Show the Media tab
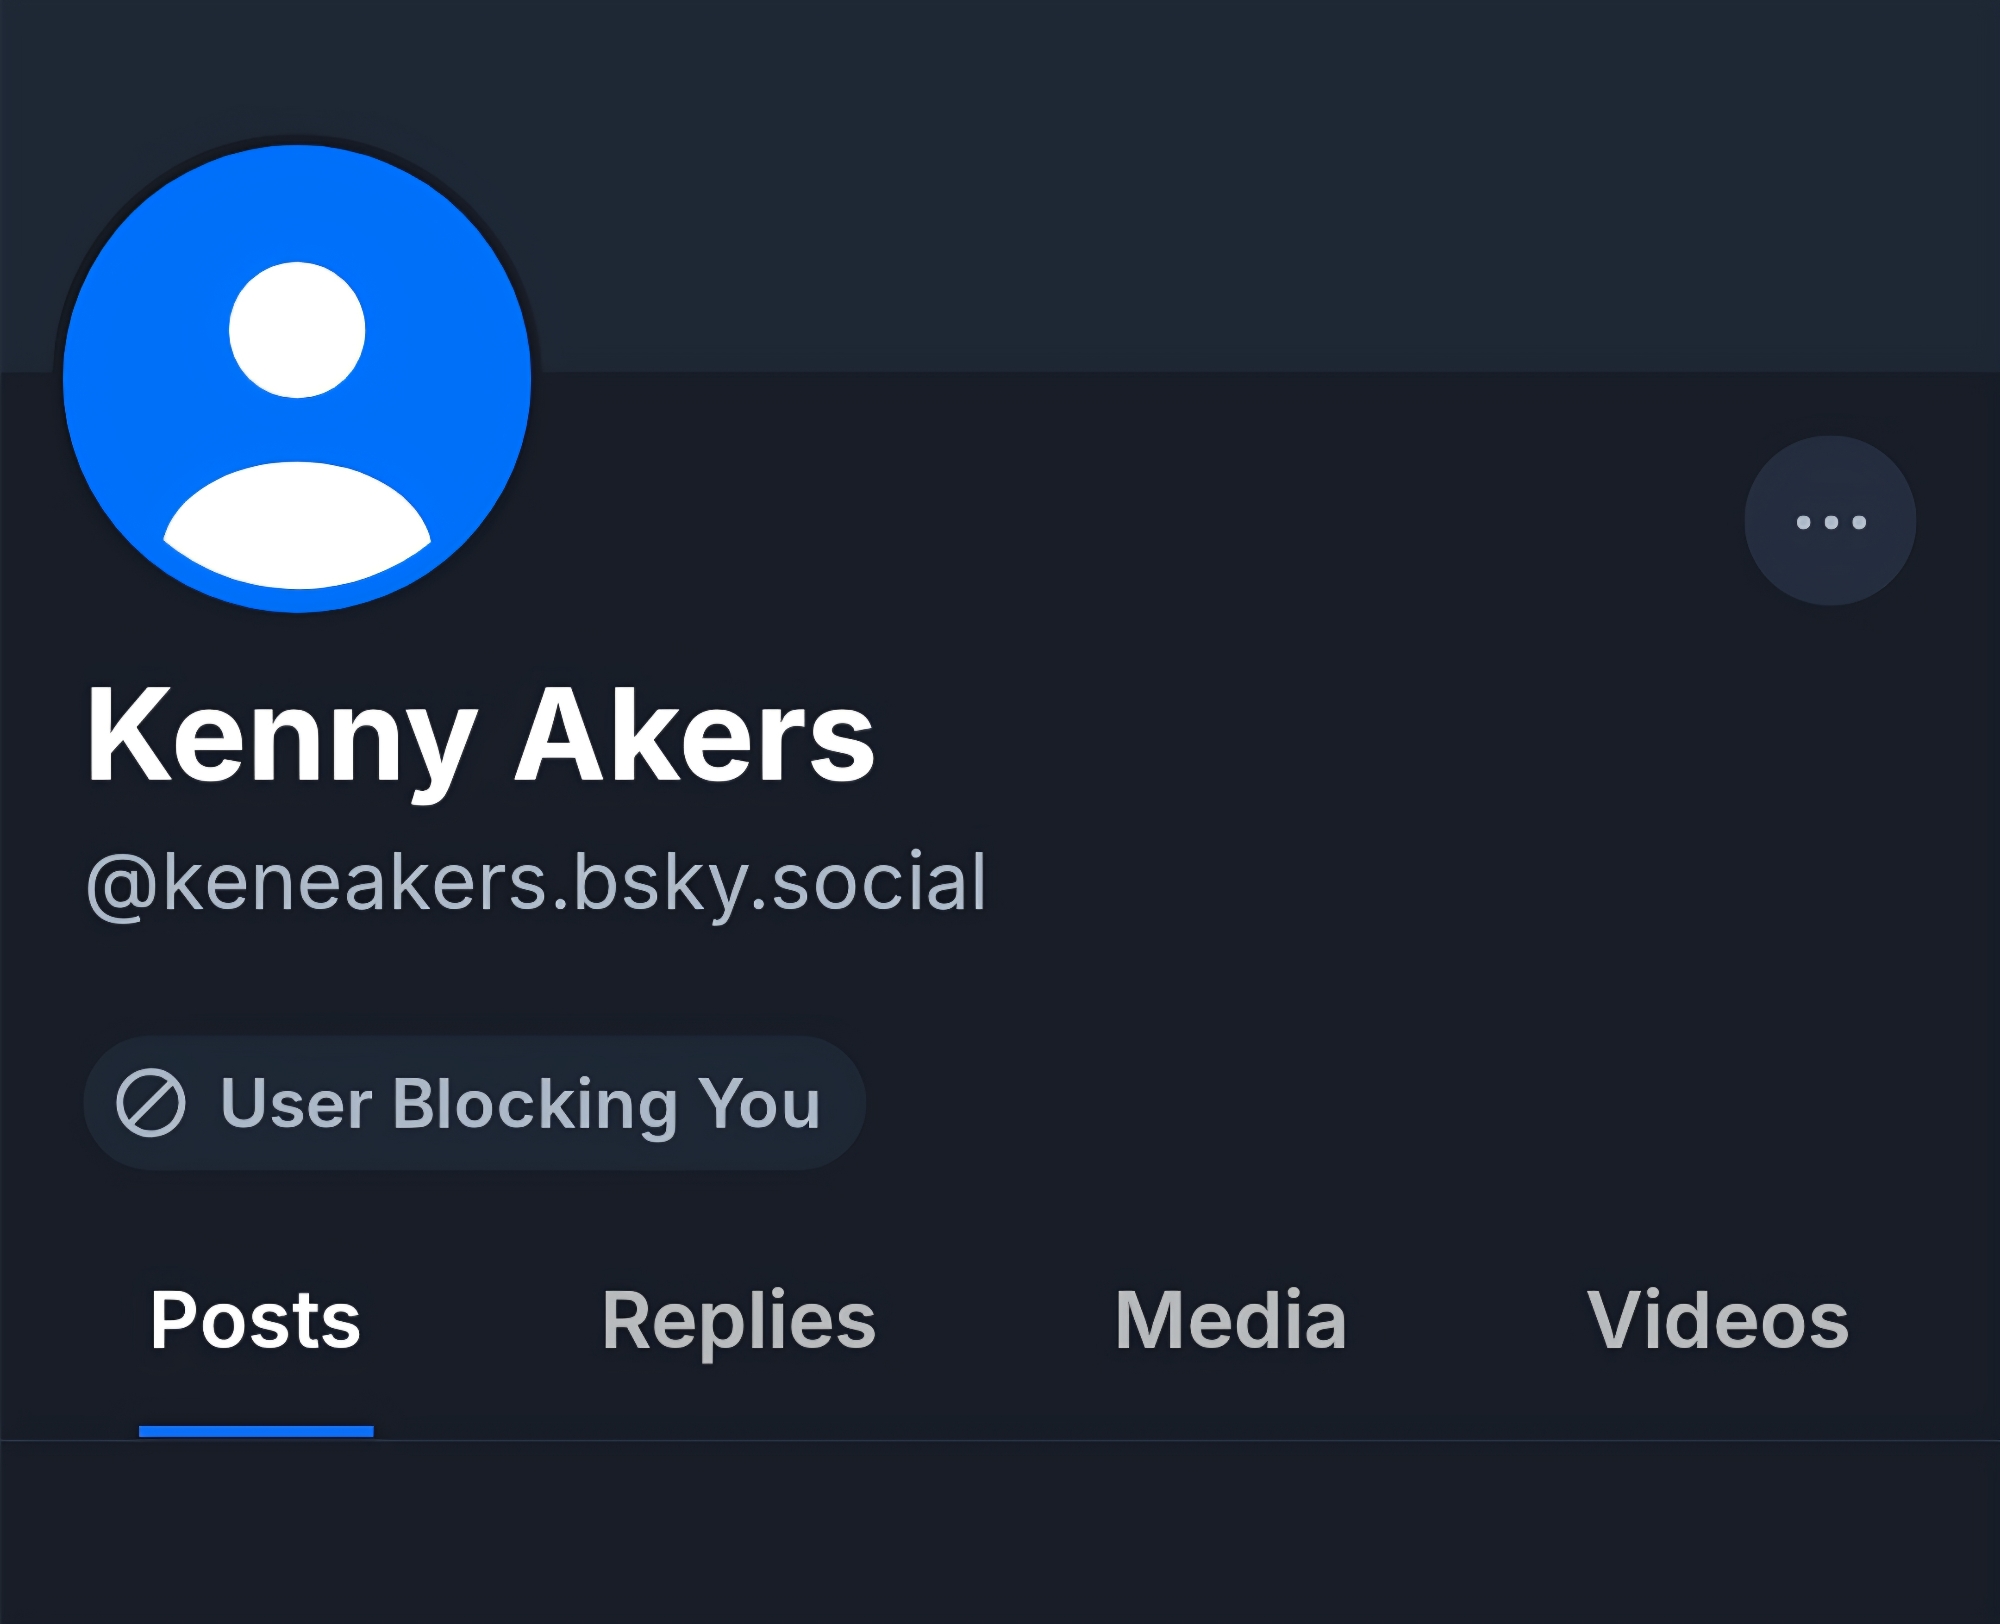This screenshot has height=1624, width=2000. pos(1230,1320)
